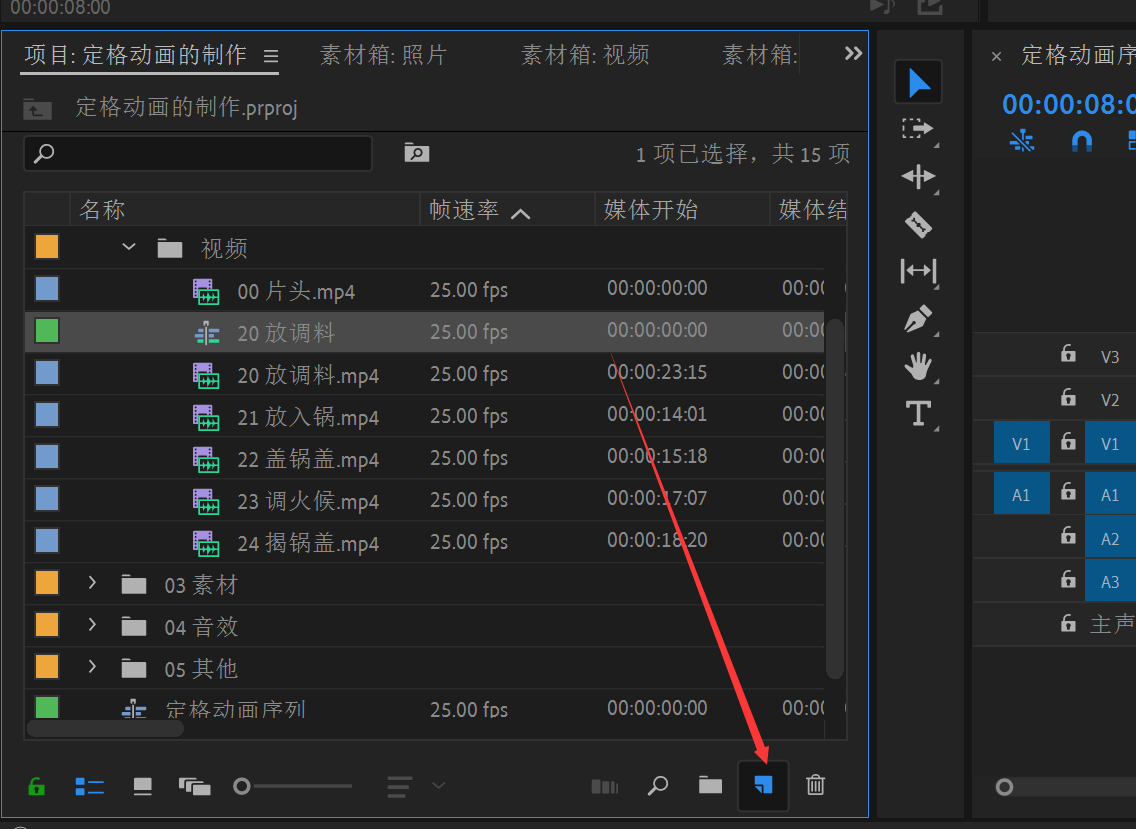Open the sort icons dropdown arrow
Image resolution: width=1136 pixels, height=829 pixels.
coord(438,786)
